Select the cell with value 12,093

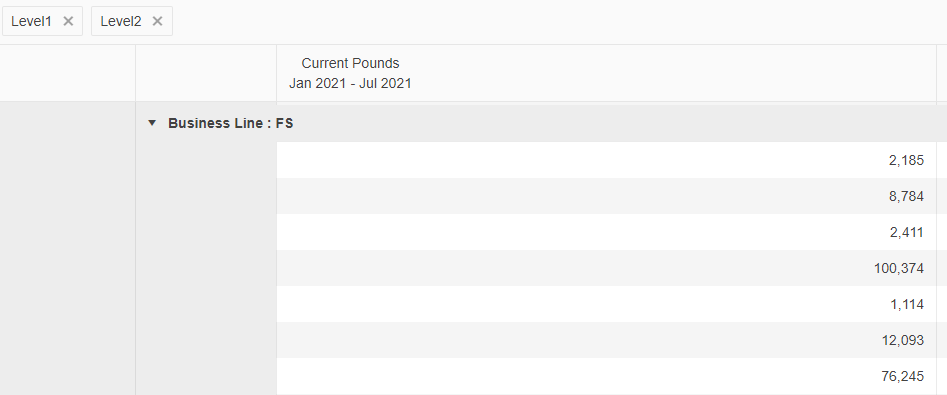[606, 340]
